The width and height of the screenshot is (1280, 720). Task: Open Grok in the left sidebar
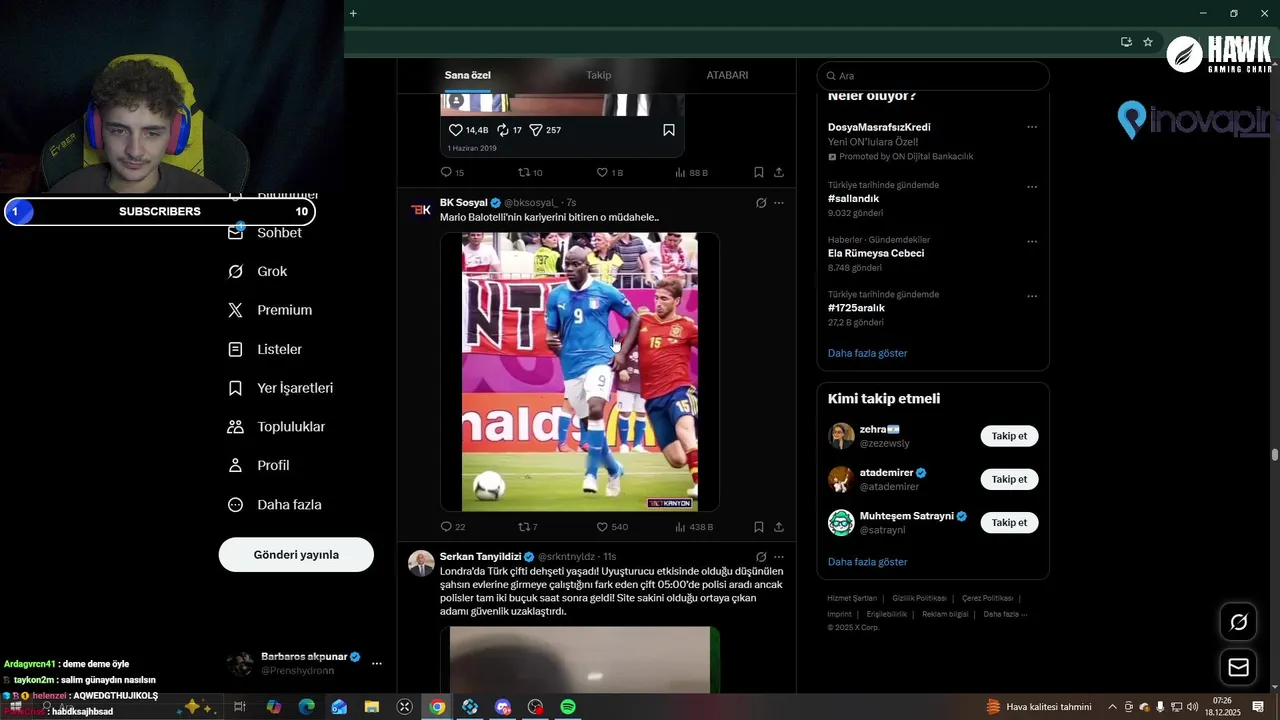(x=258, y=271)
